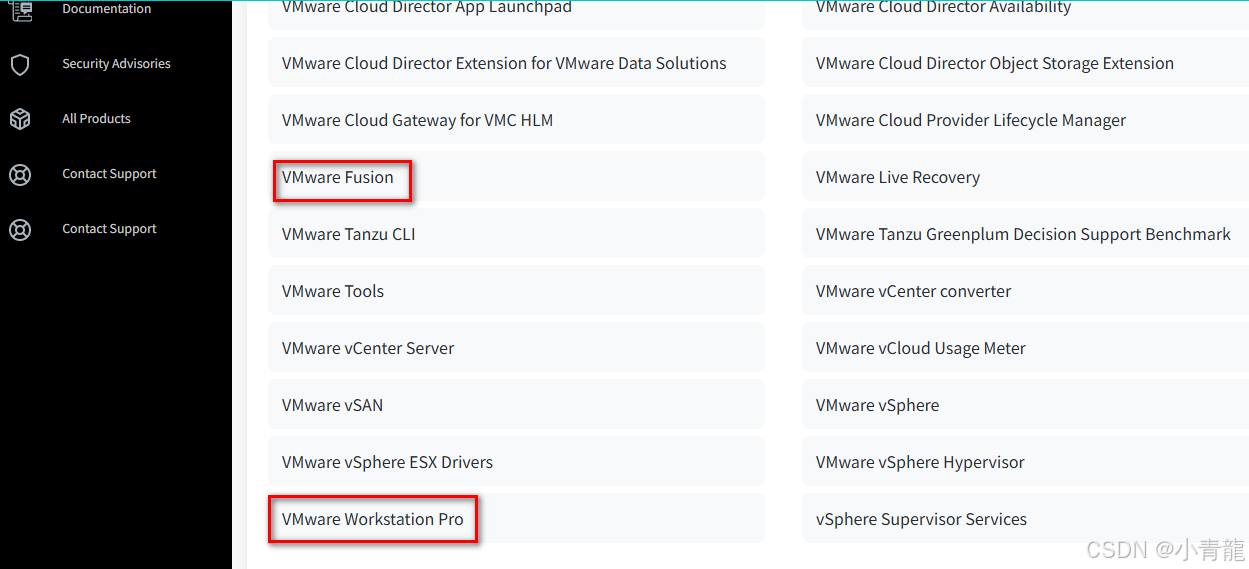Open VMware Cloud Gateway for VMC HLM

(516, 120)
